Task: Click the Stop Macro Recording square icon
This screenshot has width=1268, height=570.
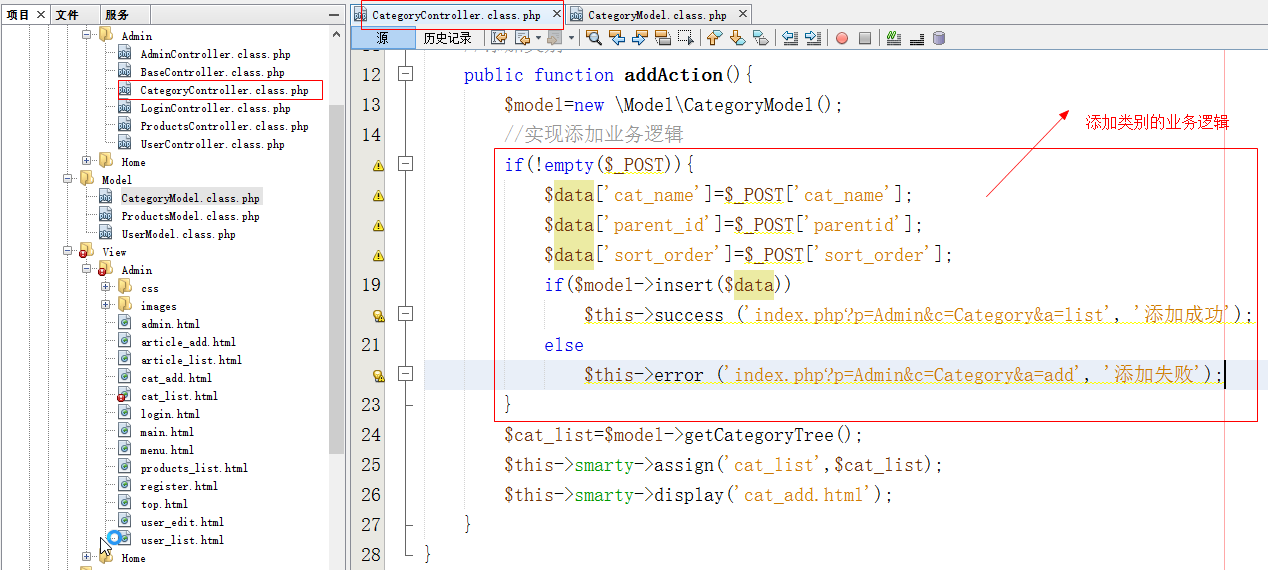Action: [x=865, y=38]
